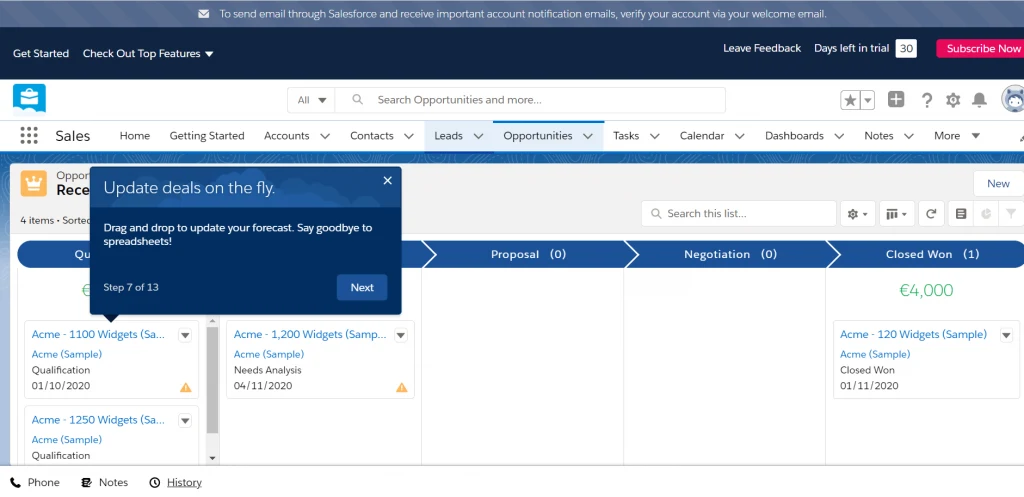Expand the Opportunities tab dropdown arrow
Image resolution: width=1024 pixels, height=497 pixels.
click(588, 136)
